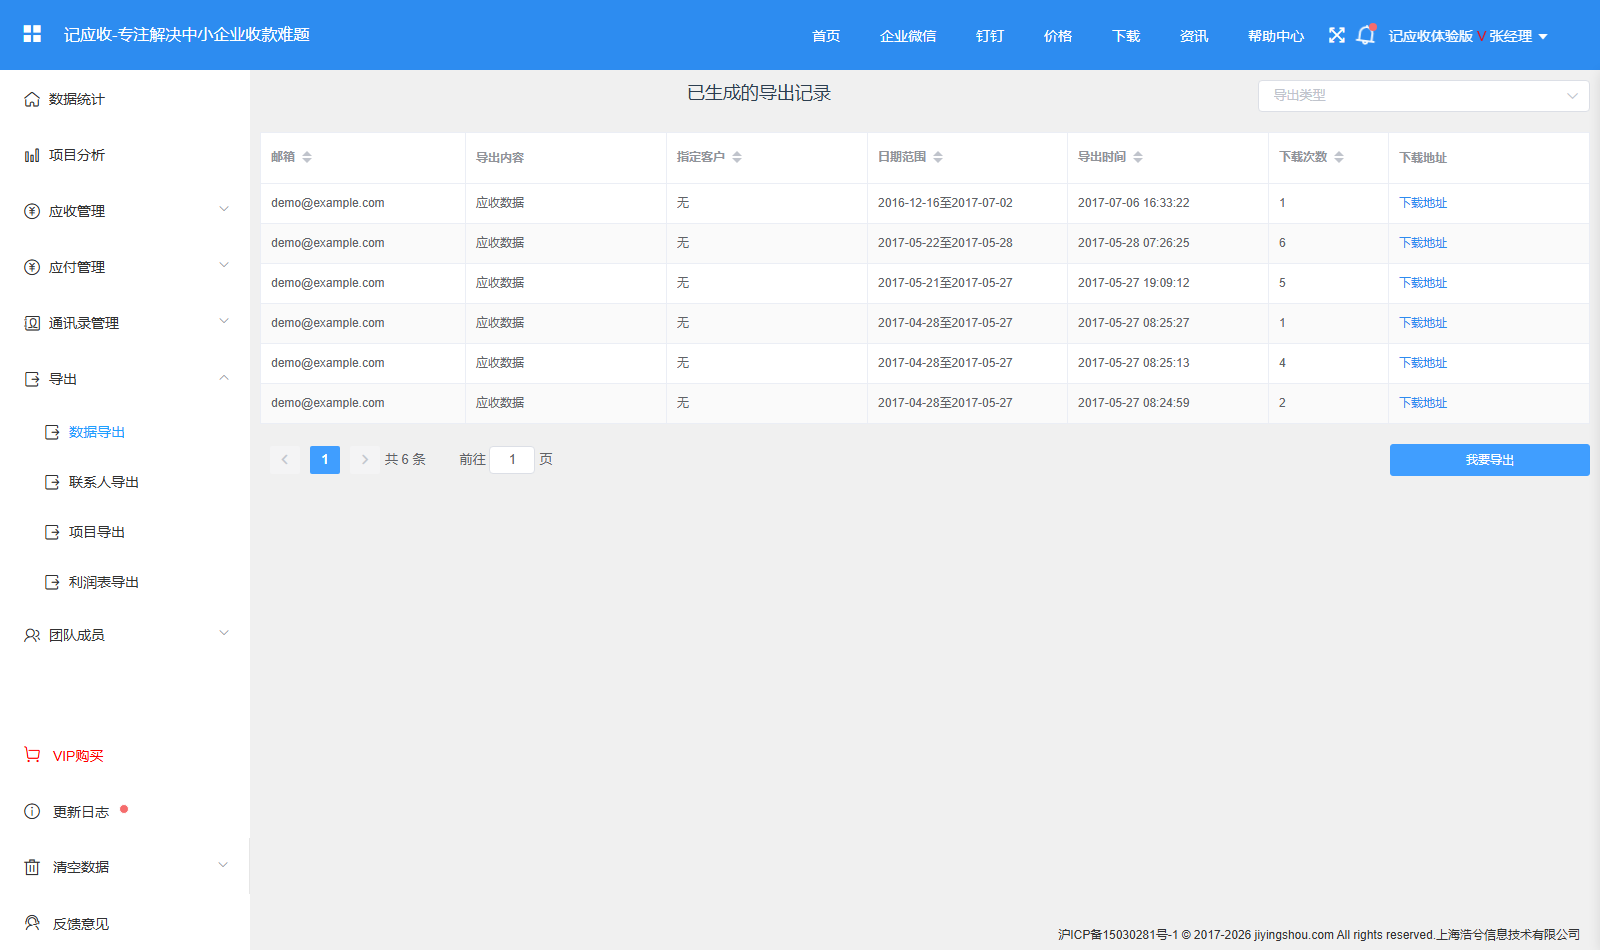Sort table by 邮箱 column arrows
The image size is (1600, 950).
click(x=307, y=157)
